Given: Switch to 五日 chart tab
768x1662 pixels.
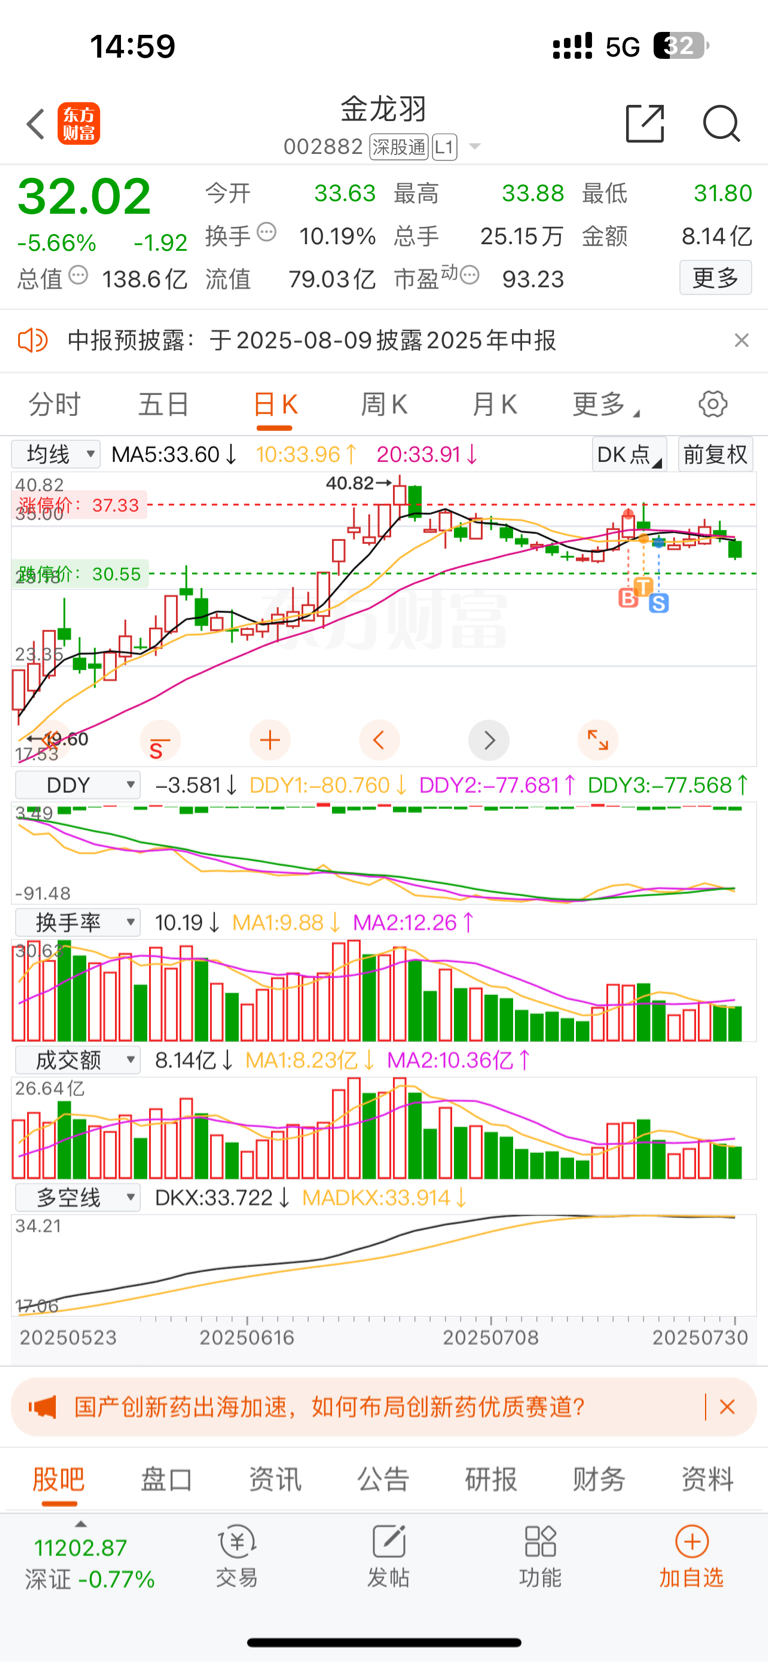Looking at the screenshot, I should [164, 404].
